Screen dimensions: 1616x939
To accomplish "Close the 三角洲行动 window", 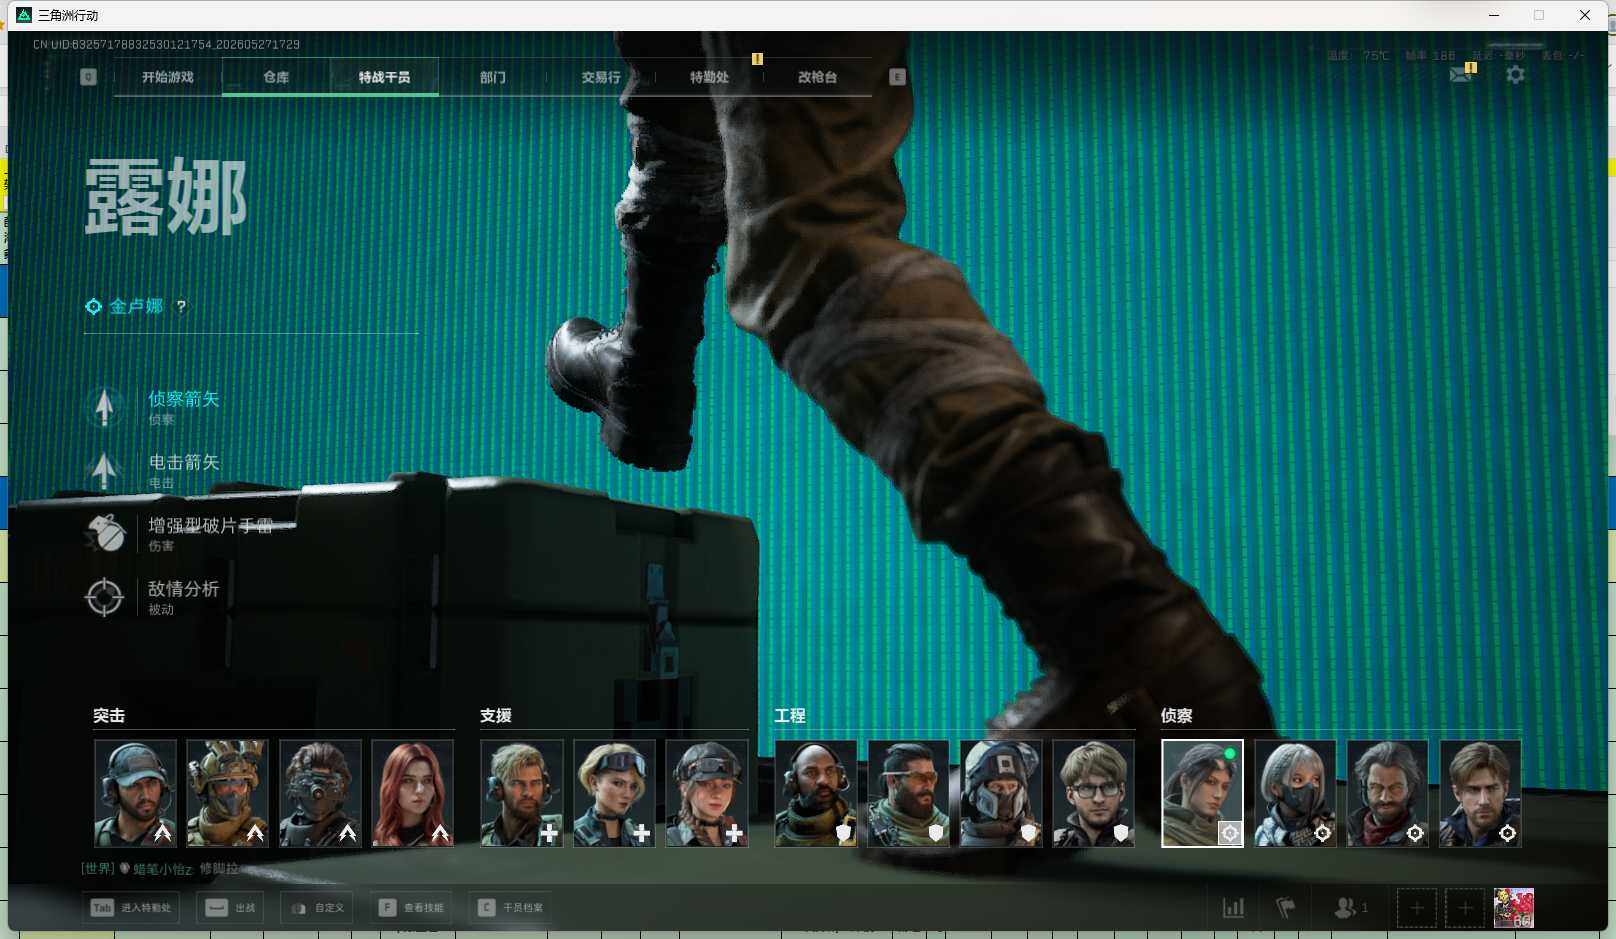I will [1585, 15].
